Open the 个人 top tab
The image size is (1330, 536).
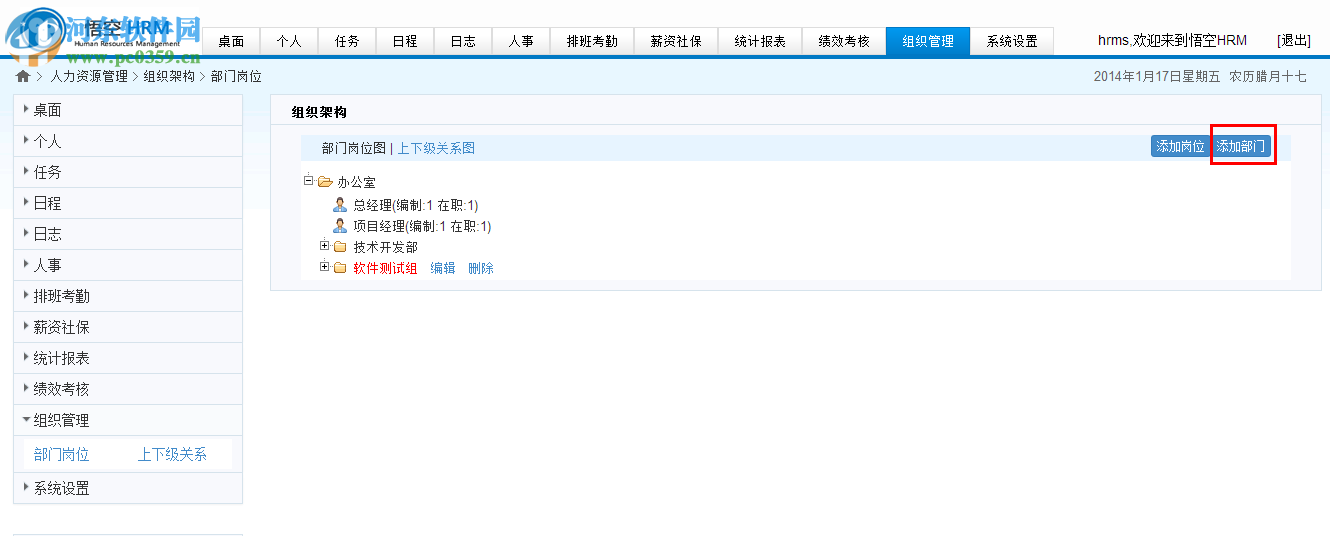[289, 42]
